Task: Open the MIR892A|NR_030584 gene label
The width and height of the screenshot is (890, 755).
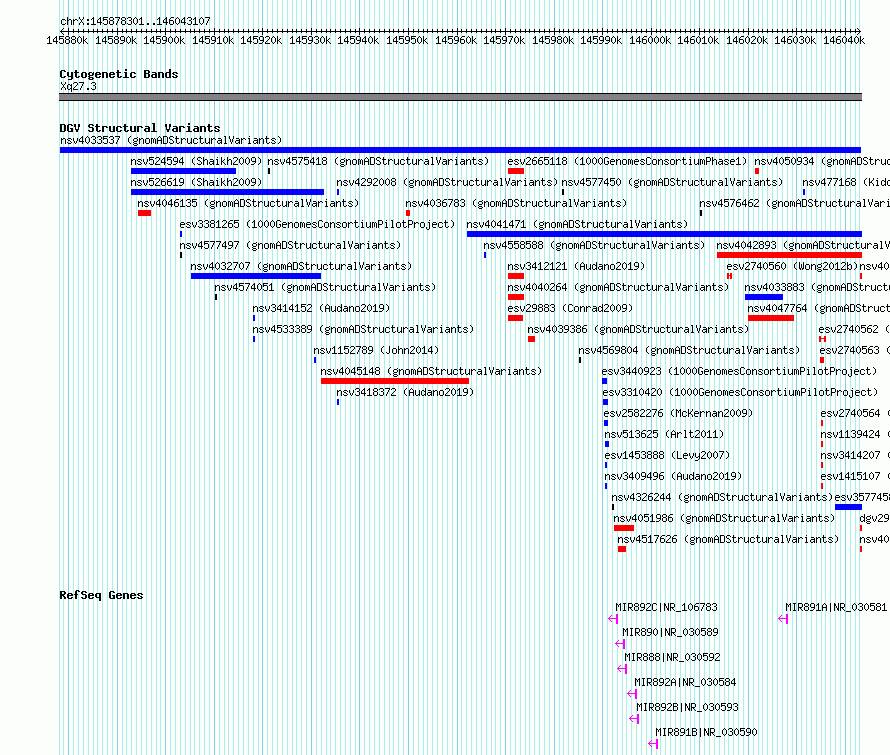Action: pyautogui.click(x=685, y=682)
